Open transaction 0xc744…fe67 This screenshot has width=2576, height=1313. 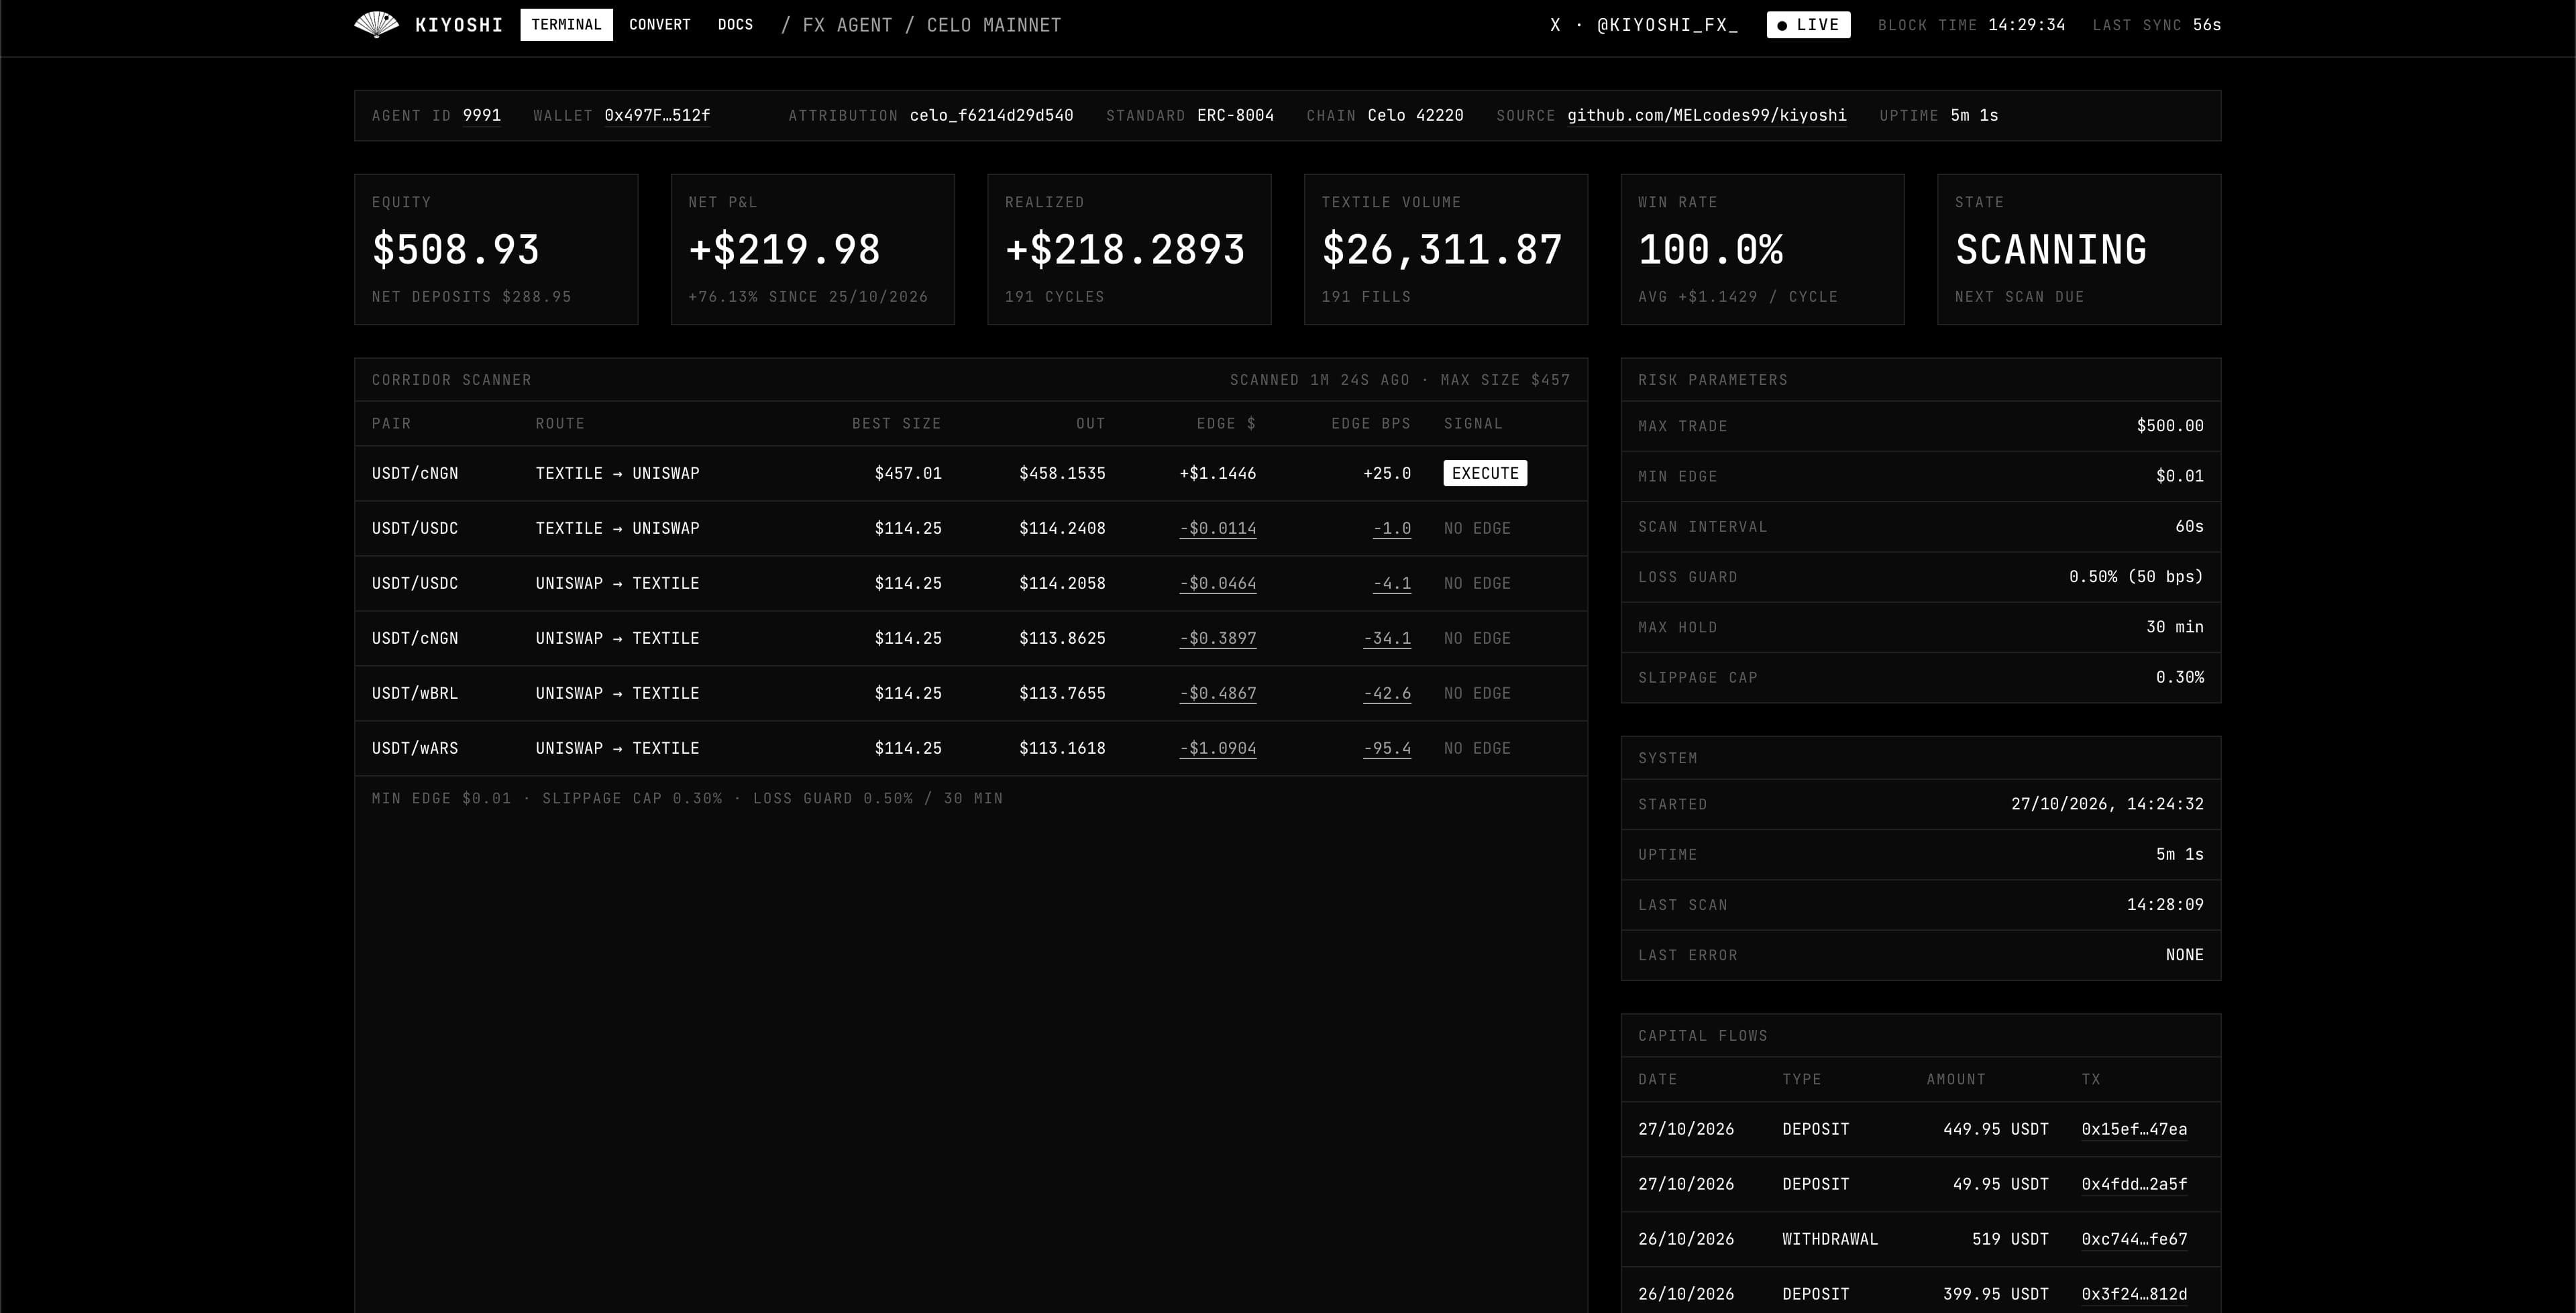tap(2134, 1239)
